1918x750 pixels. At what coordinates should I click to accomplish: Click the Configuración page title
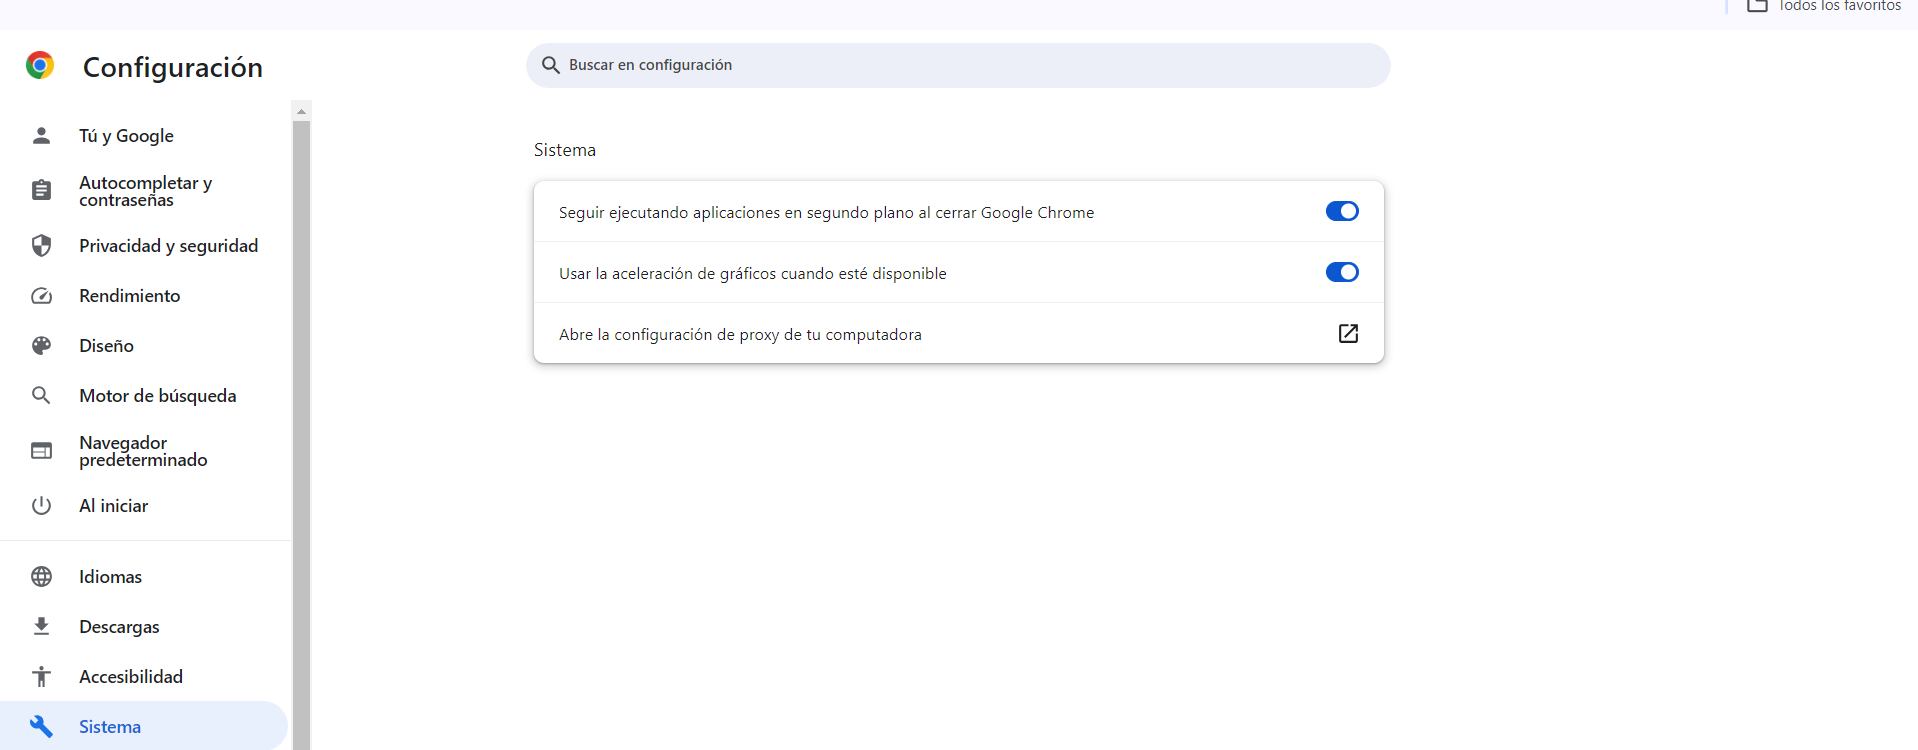tap(173, 67)
